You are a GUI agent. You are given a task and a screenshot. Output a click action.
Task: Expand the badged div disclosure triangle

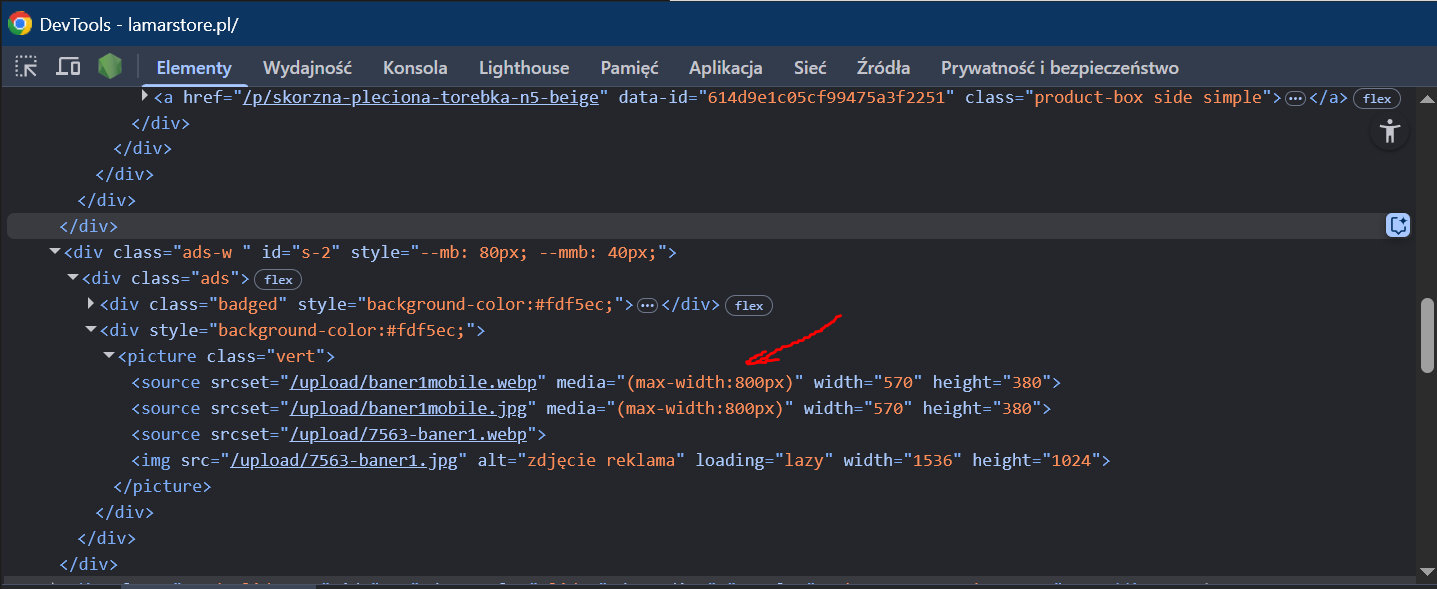89,304
